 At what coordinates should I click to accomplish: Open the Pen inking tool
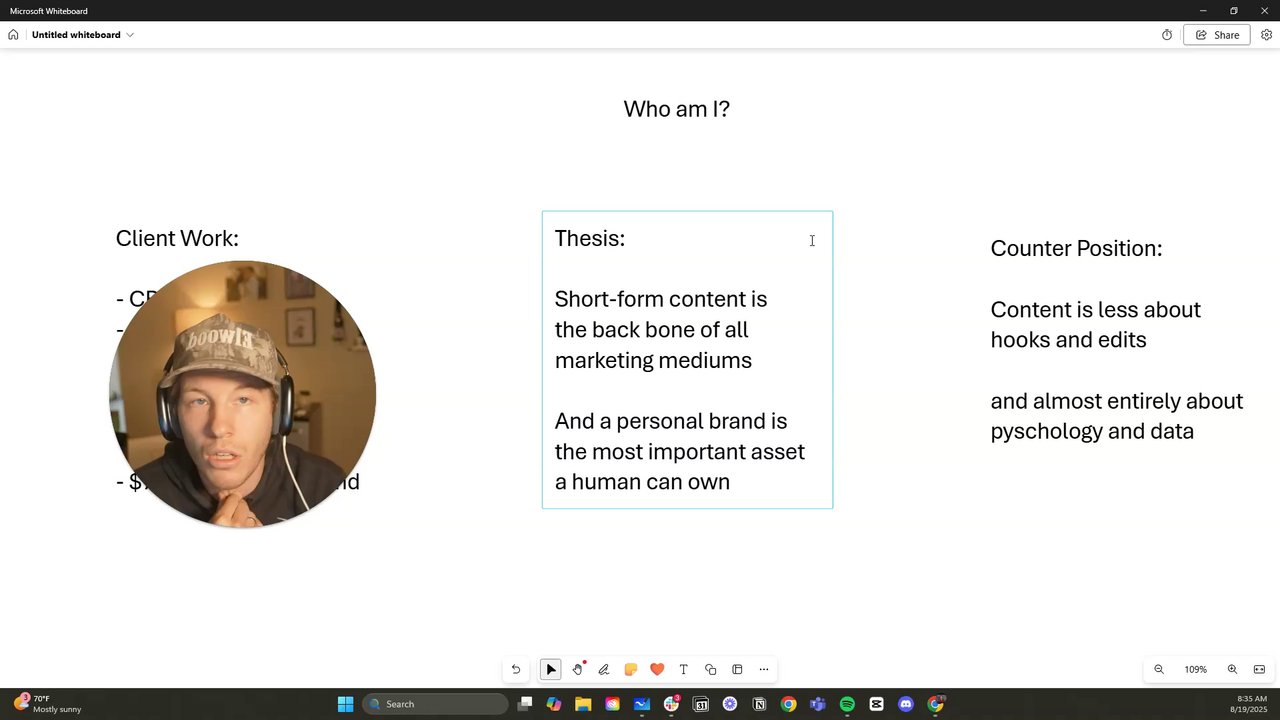click(604, 670)
